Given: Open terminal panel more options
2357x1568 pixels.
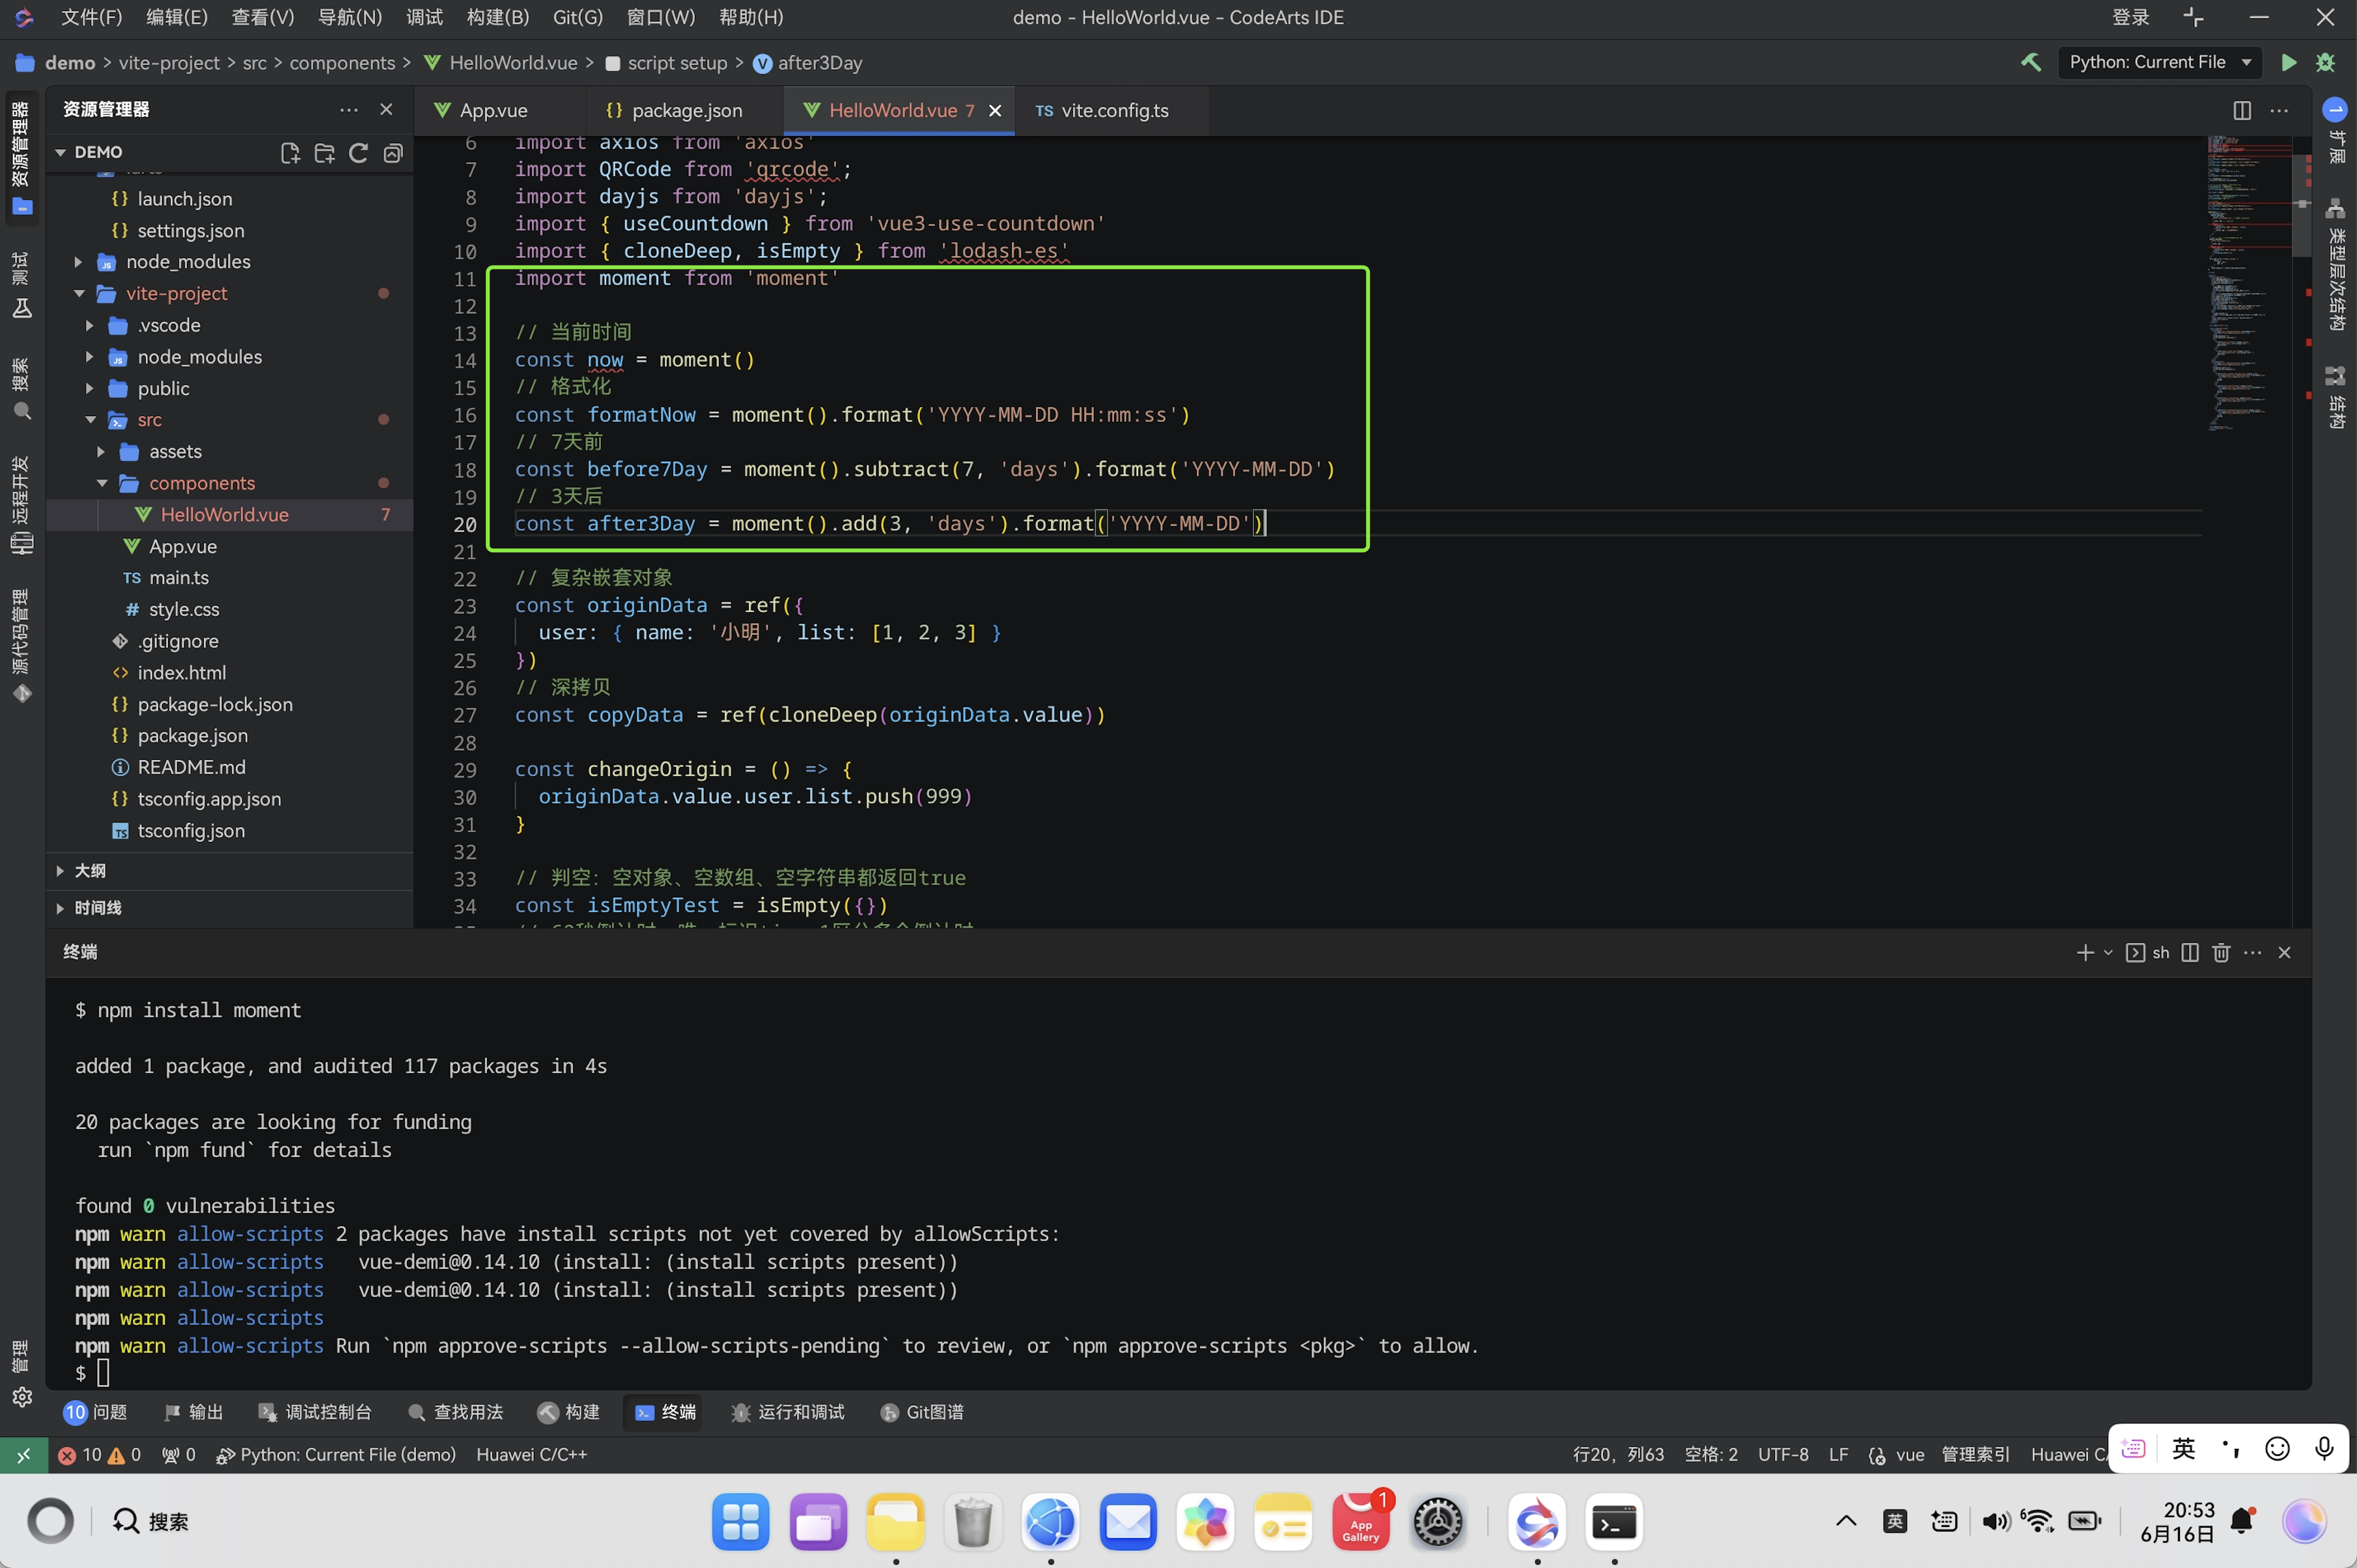Looking at the screenshot, I should 2252,952.
